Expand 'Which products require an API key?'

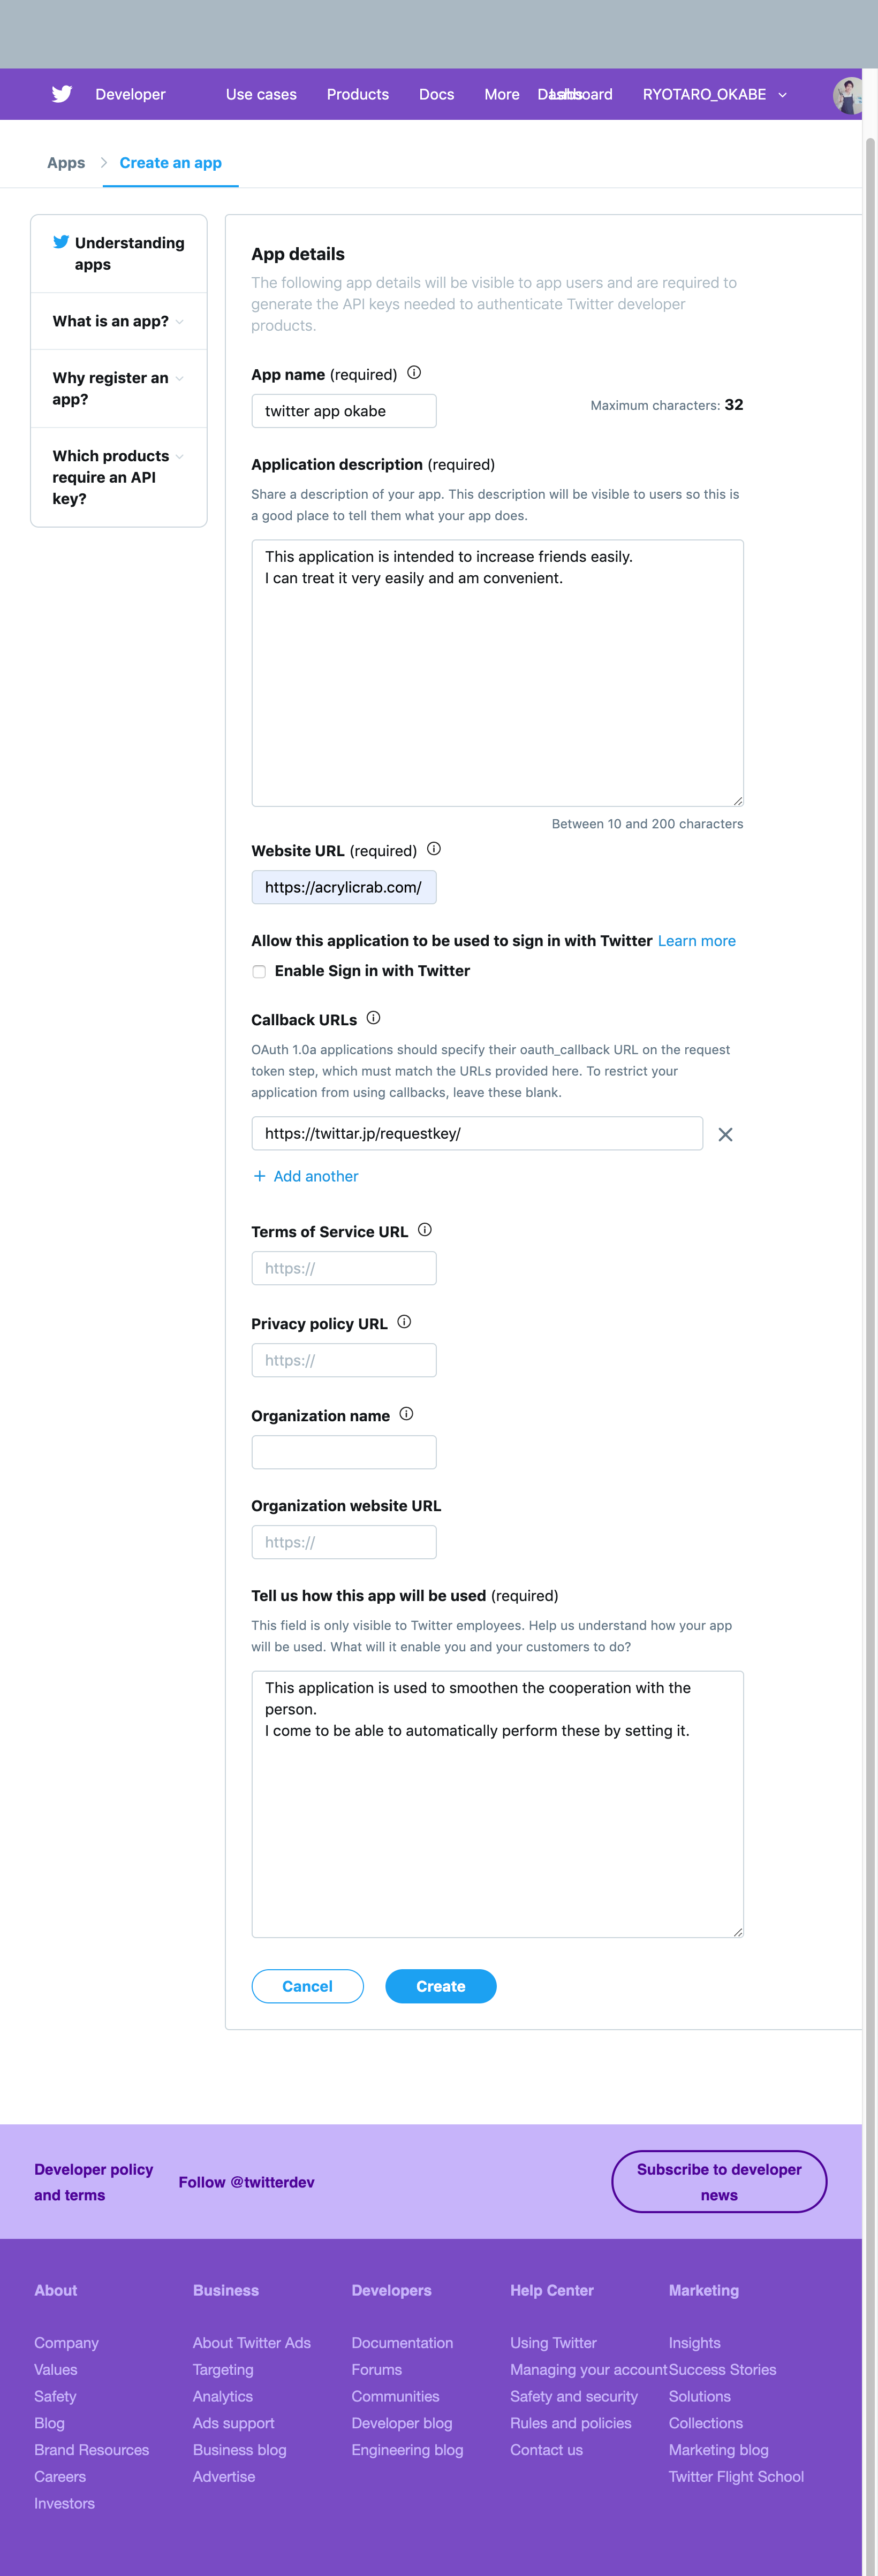tap(118, 477)
